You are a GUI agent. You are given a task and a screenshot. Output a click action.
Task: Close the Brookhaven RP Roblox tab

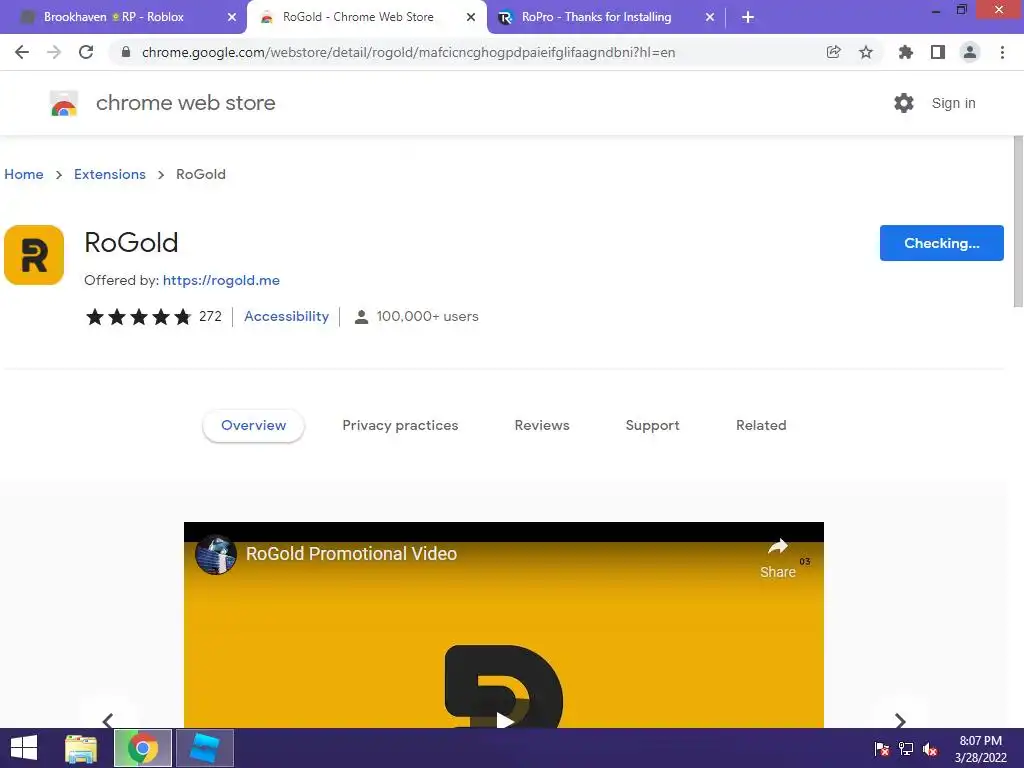click(232, 18)
